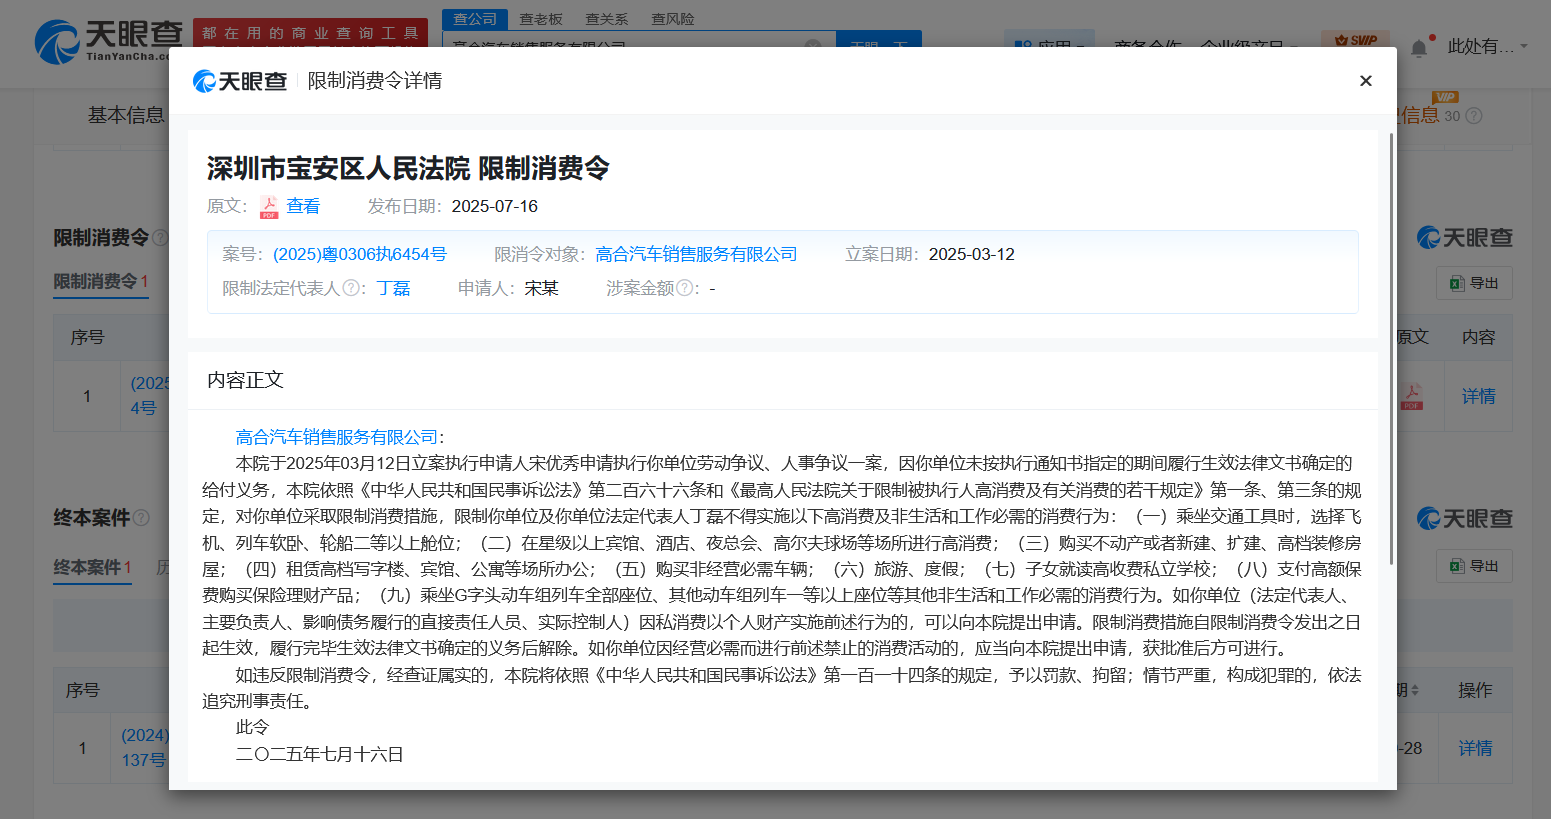Click help icon next to 限制法定代表人
Viewport: 1551px width, 819px height.
tap(351, 288)
